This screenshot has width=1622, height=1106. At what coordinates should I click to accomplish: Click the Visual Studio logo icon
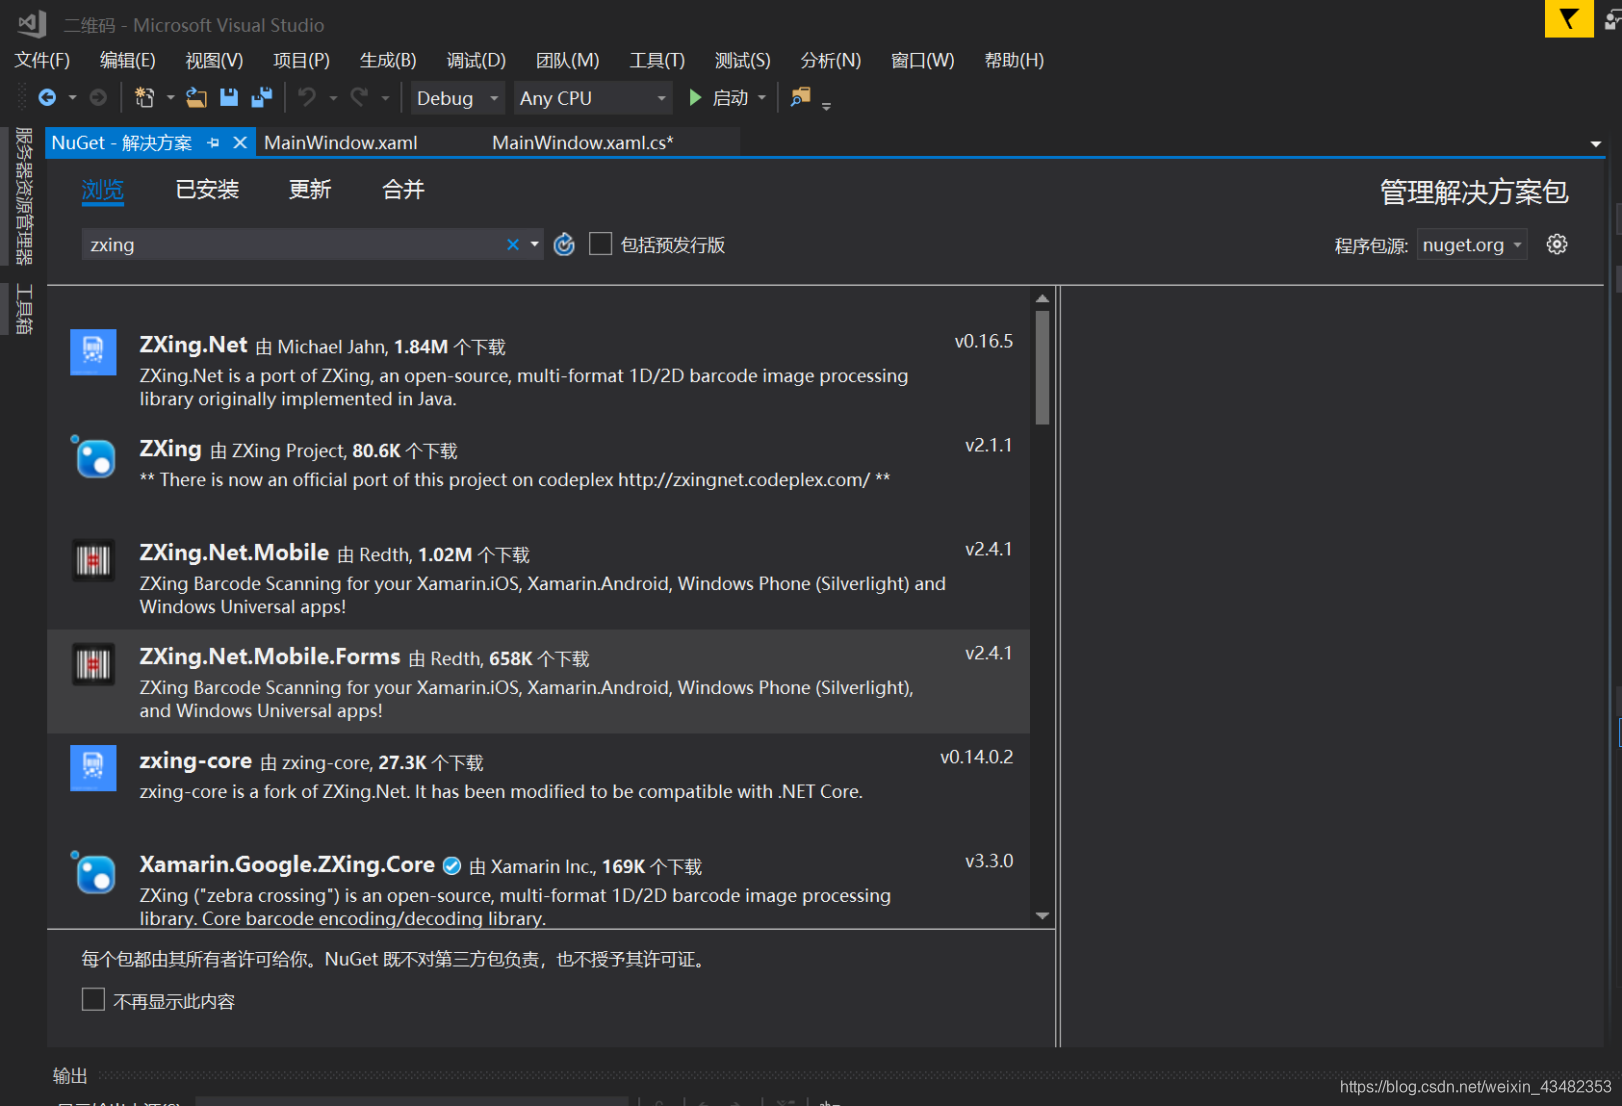point(32,23)
